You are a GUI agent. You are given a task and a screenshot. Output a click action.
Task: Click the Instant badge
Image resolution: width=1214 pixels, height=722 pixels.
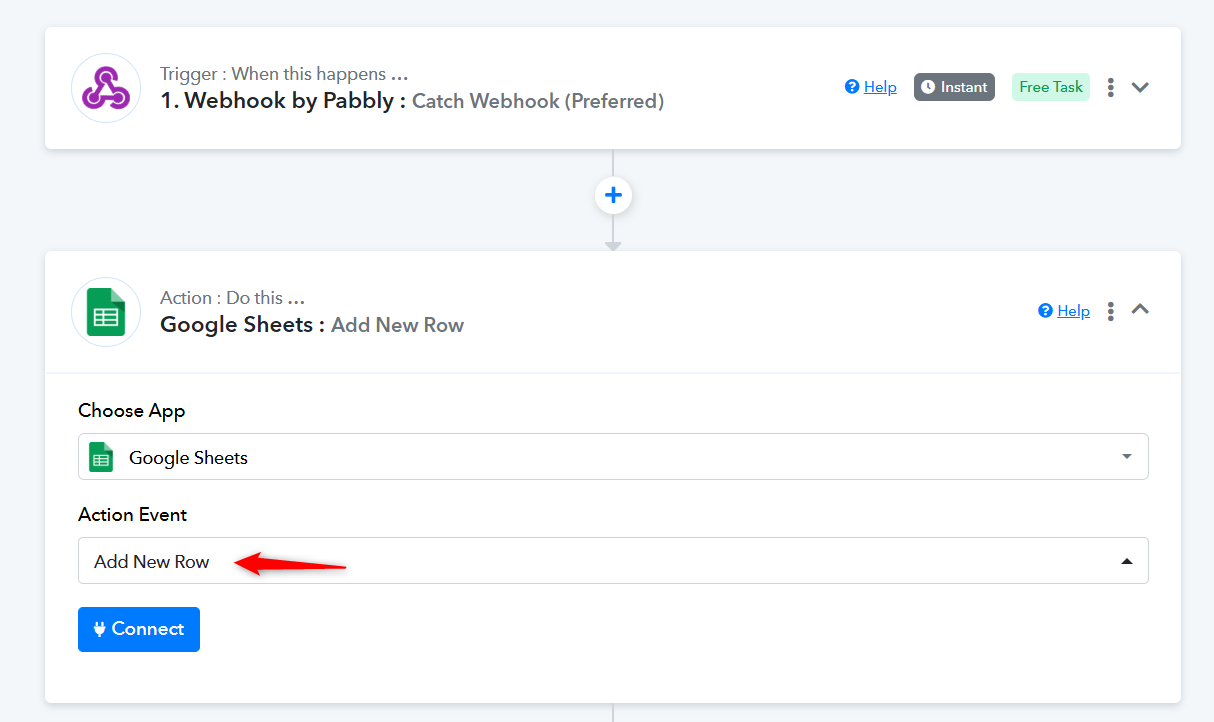[954, 87]
